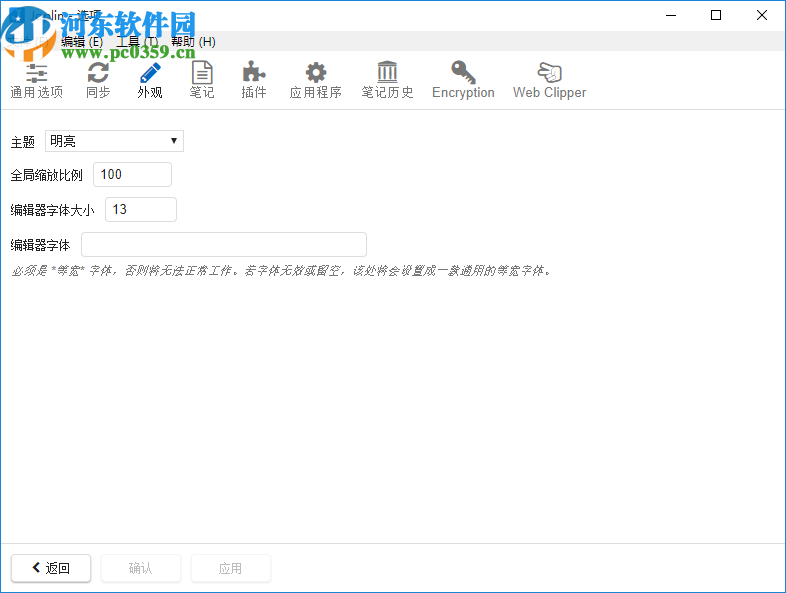Open the Encryption key section
This screenshot has height=593, width=786.
click(x=463, y=80)
